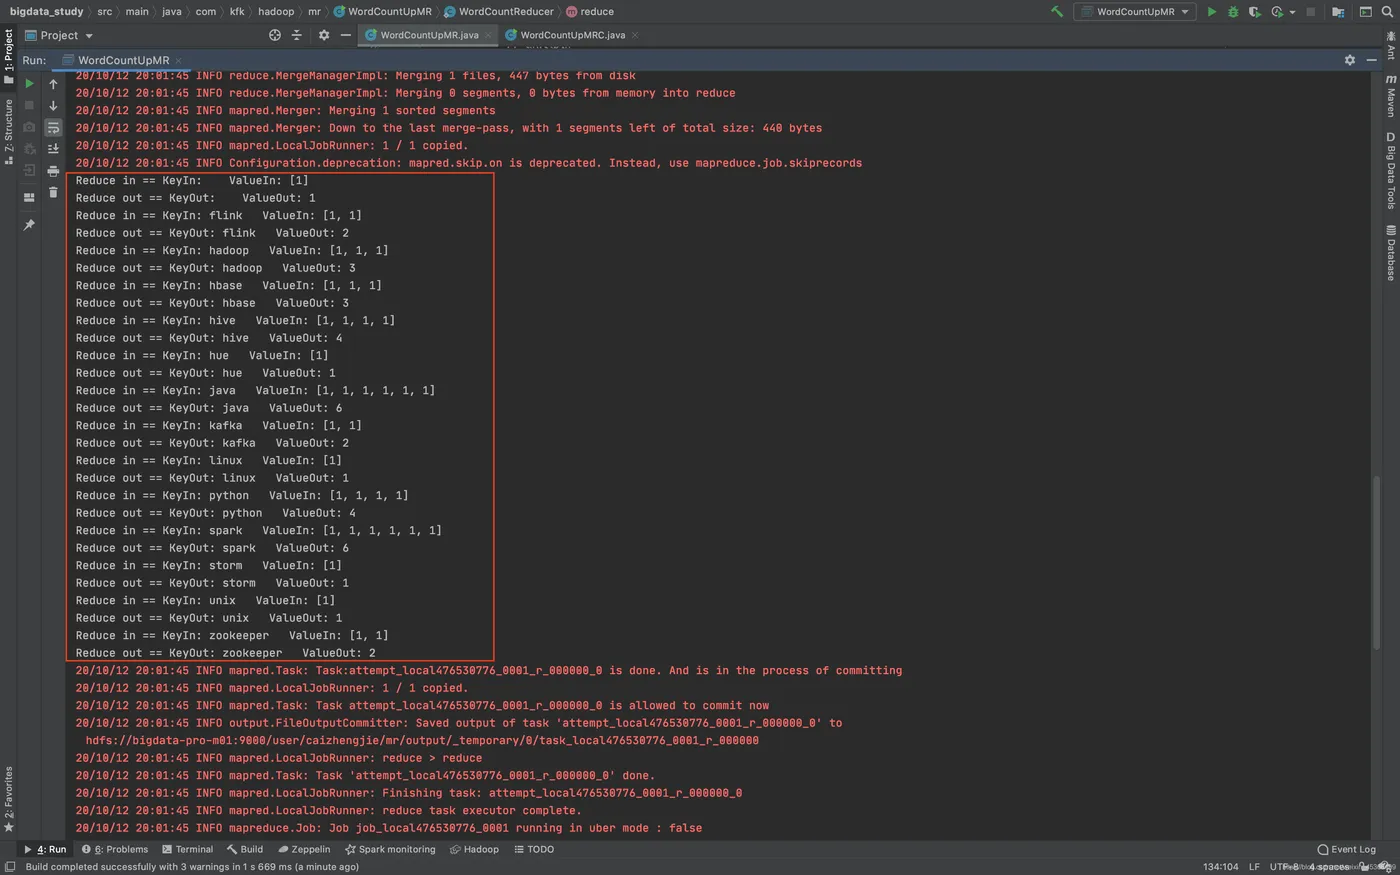Move down the stack trace arrow
The image size is (1400, 875).
click(53, 105)
